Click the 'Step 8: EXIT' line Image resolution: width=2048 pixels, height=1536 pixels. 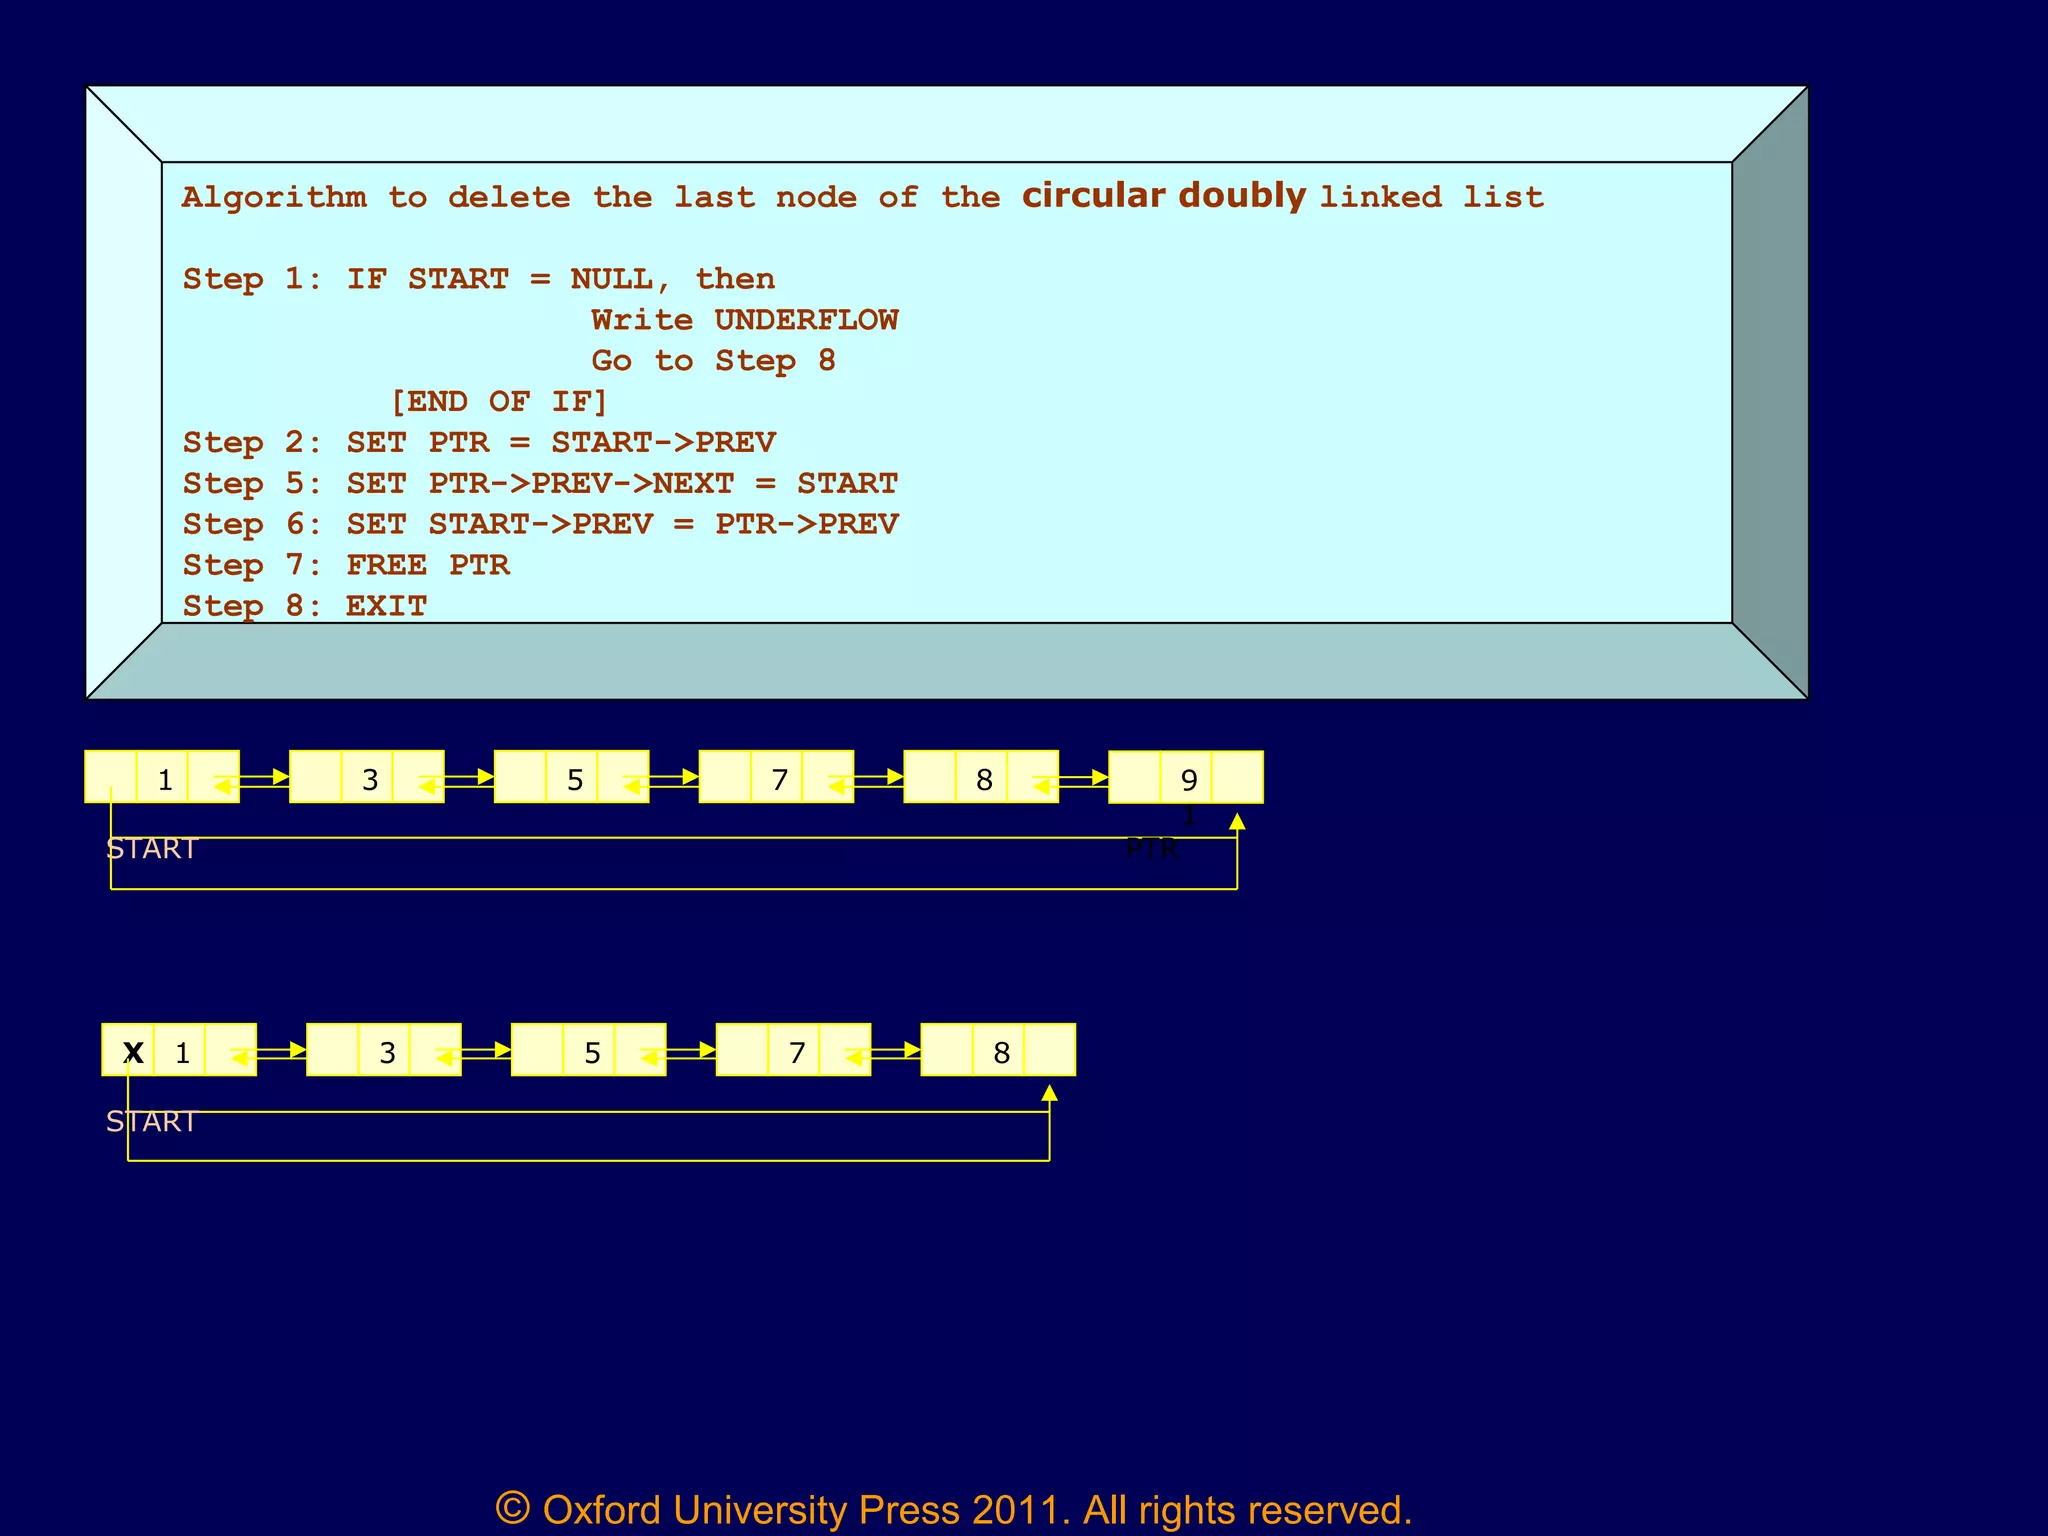(305, 606)
